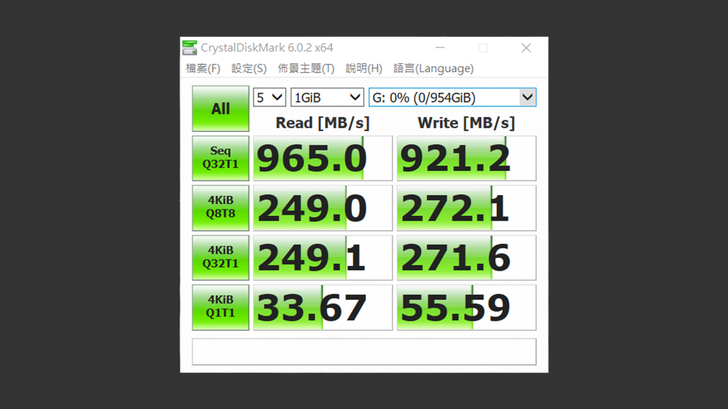The image size is (728, 409).
Task: Click the 4KiB Q8T8 write value 272.1
Action: click(x=466, y=208)
